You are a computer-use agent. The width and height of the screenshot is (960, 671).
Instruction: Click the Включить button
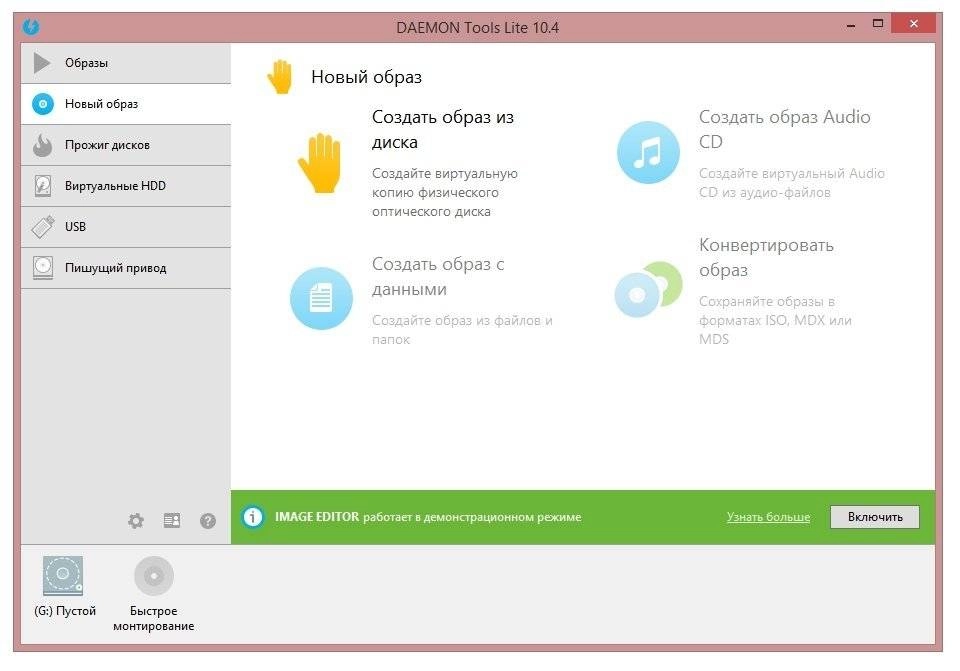coord(875,517)
